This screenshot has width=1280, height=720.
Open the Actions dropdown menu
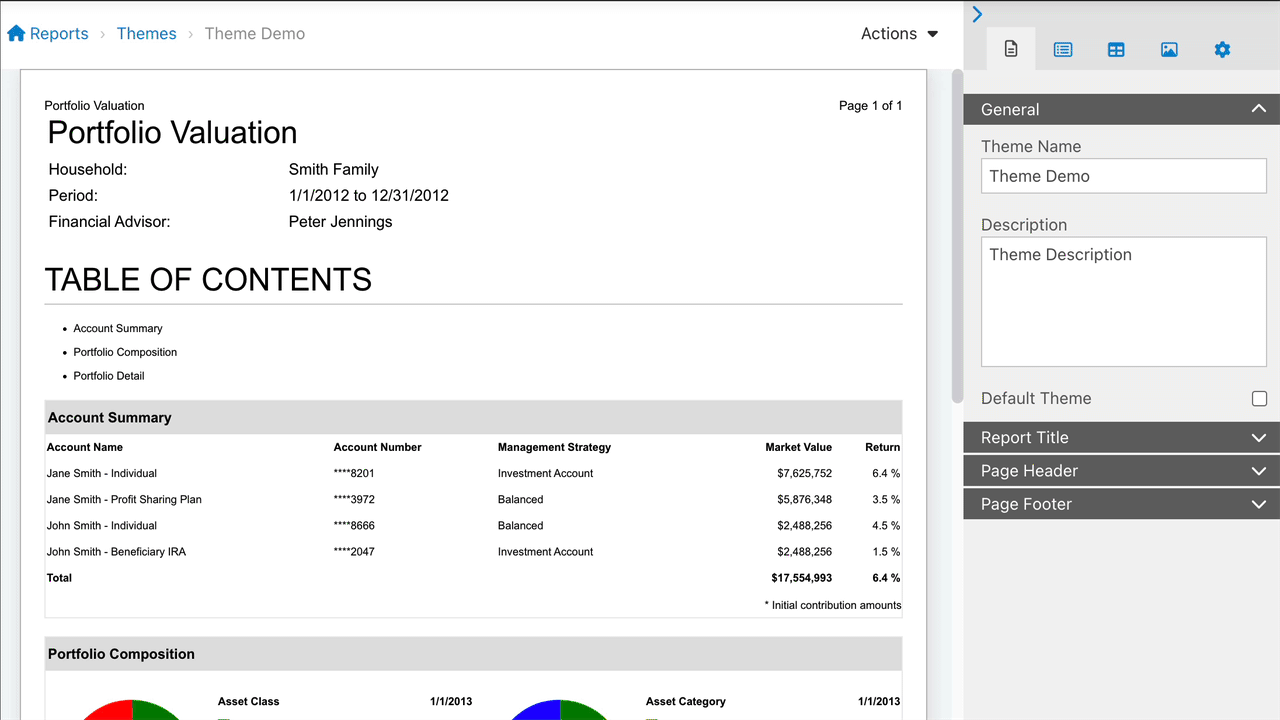899,33
